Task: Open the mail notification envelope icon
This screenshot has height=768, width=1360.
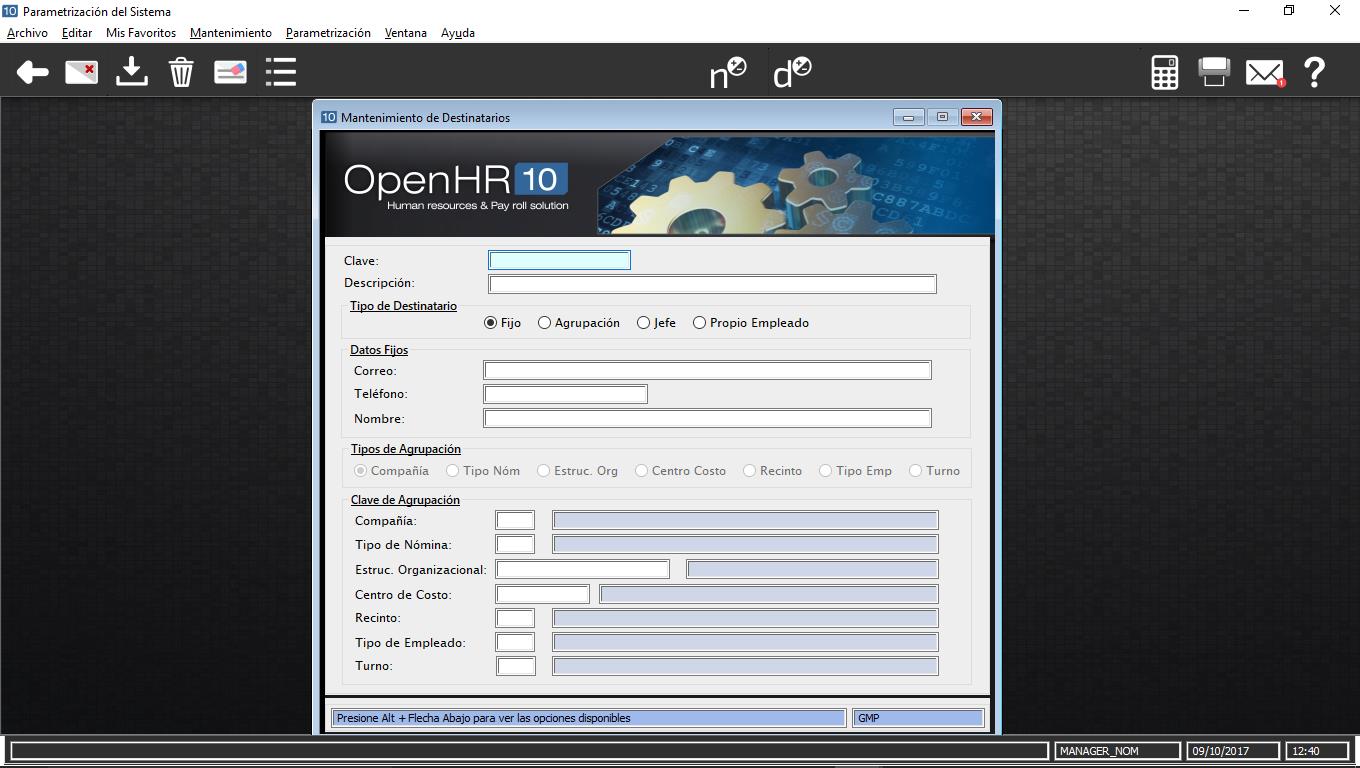Action: pyautogui.click(x=1264, y=72)
